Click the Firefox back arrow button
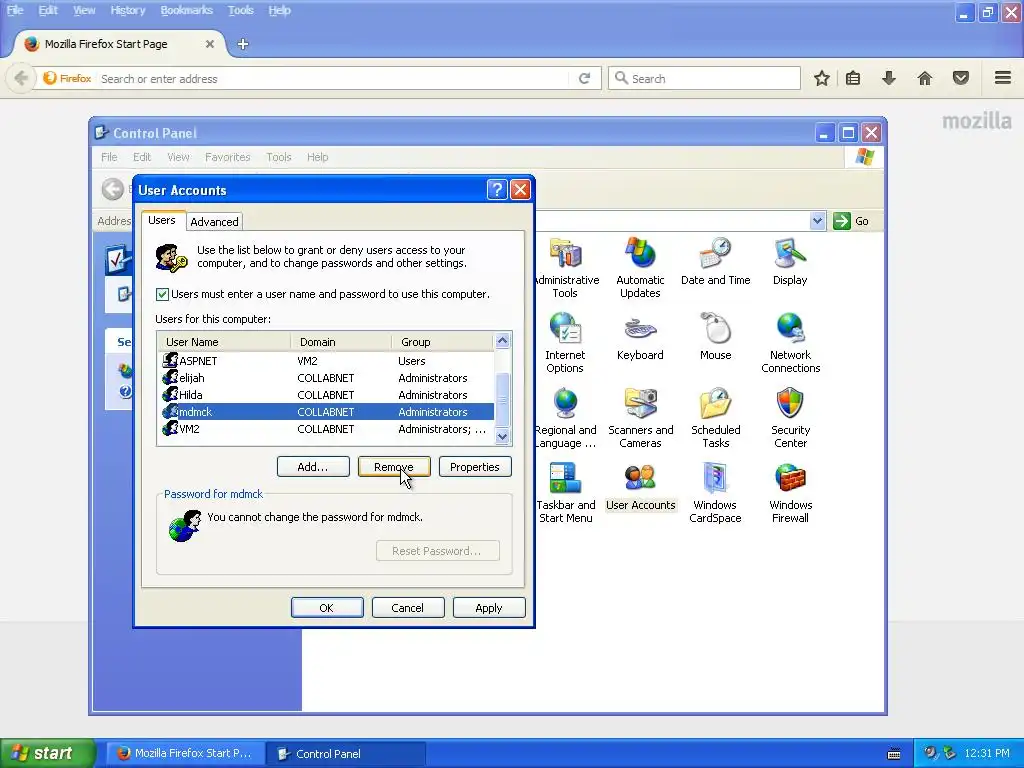 (21, 78)
